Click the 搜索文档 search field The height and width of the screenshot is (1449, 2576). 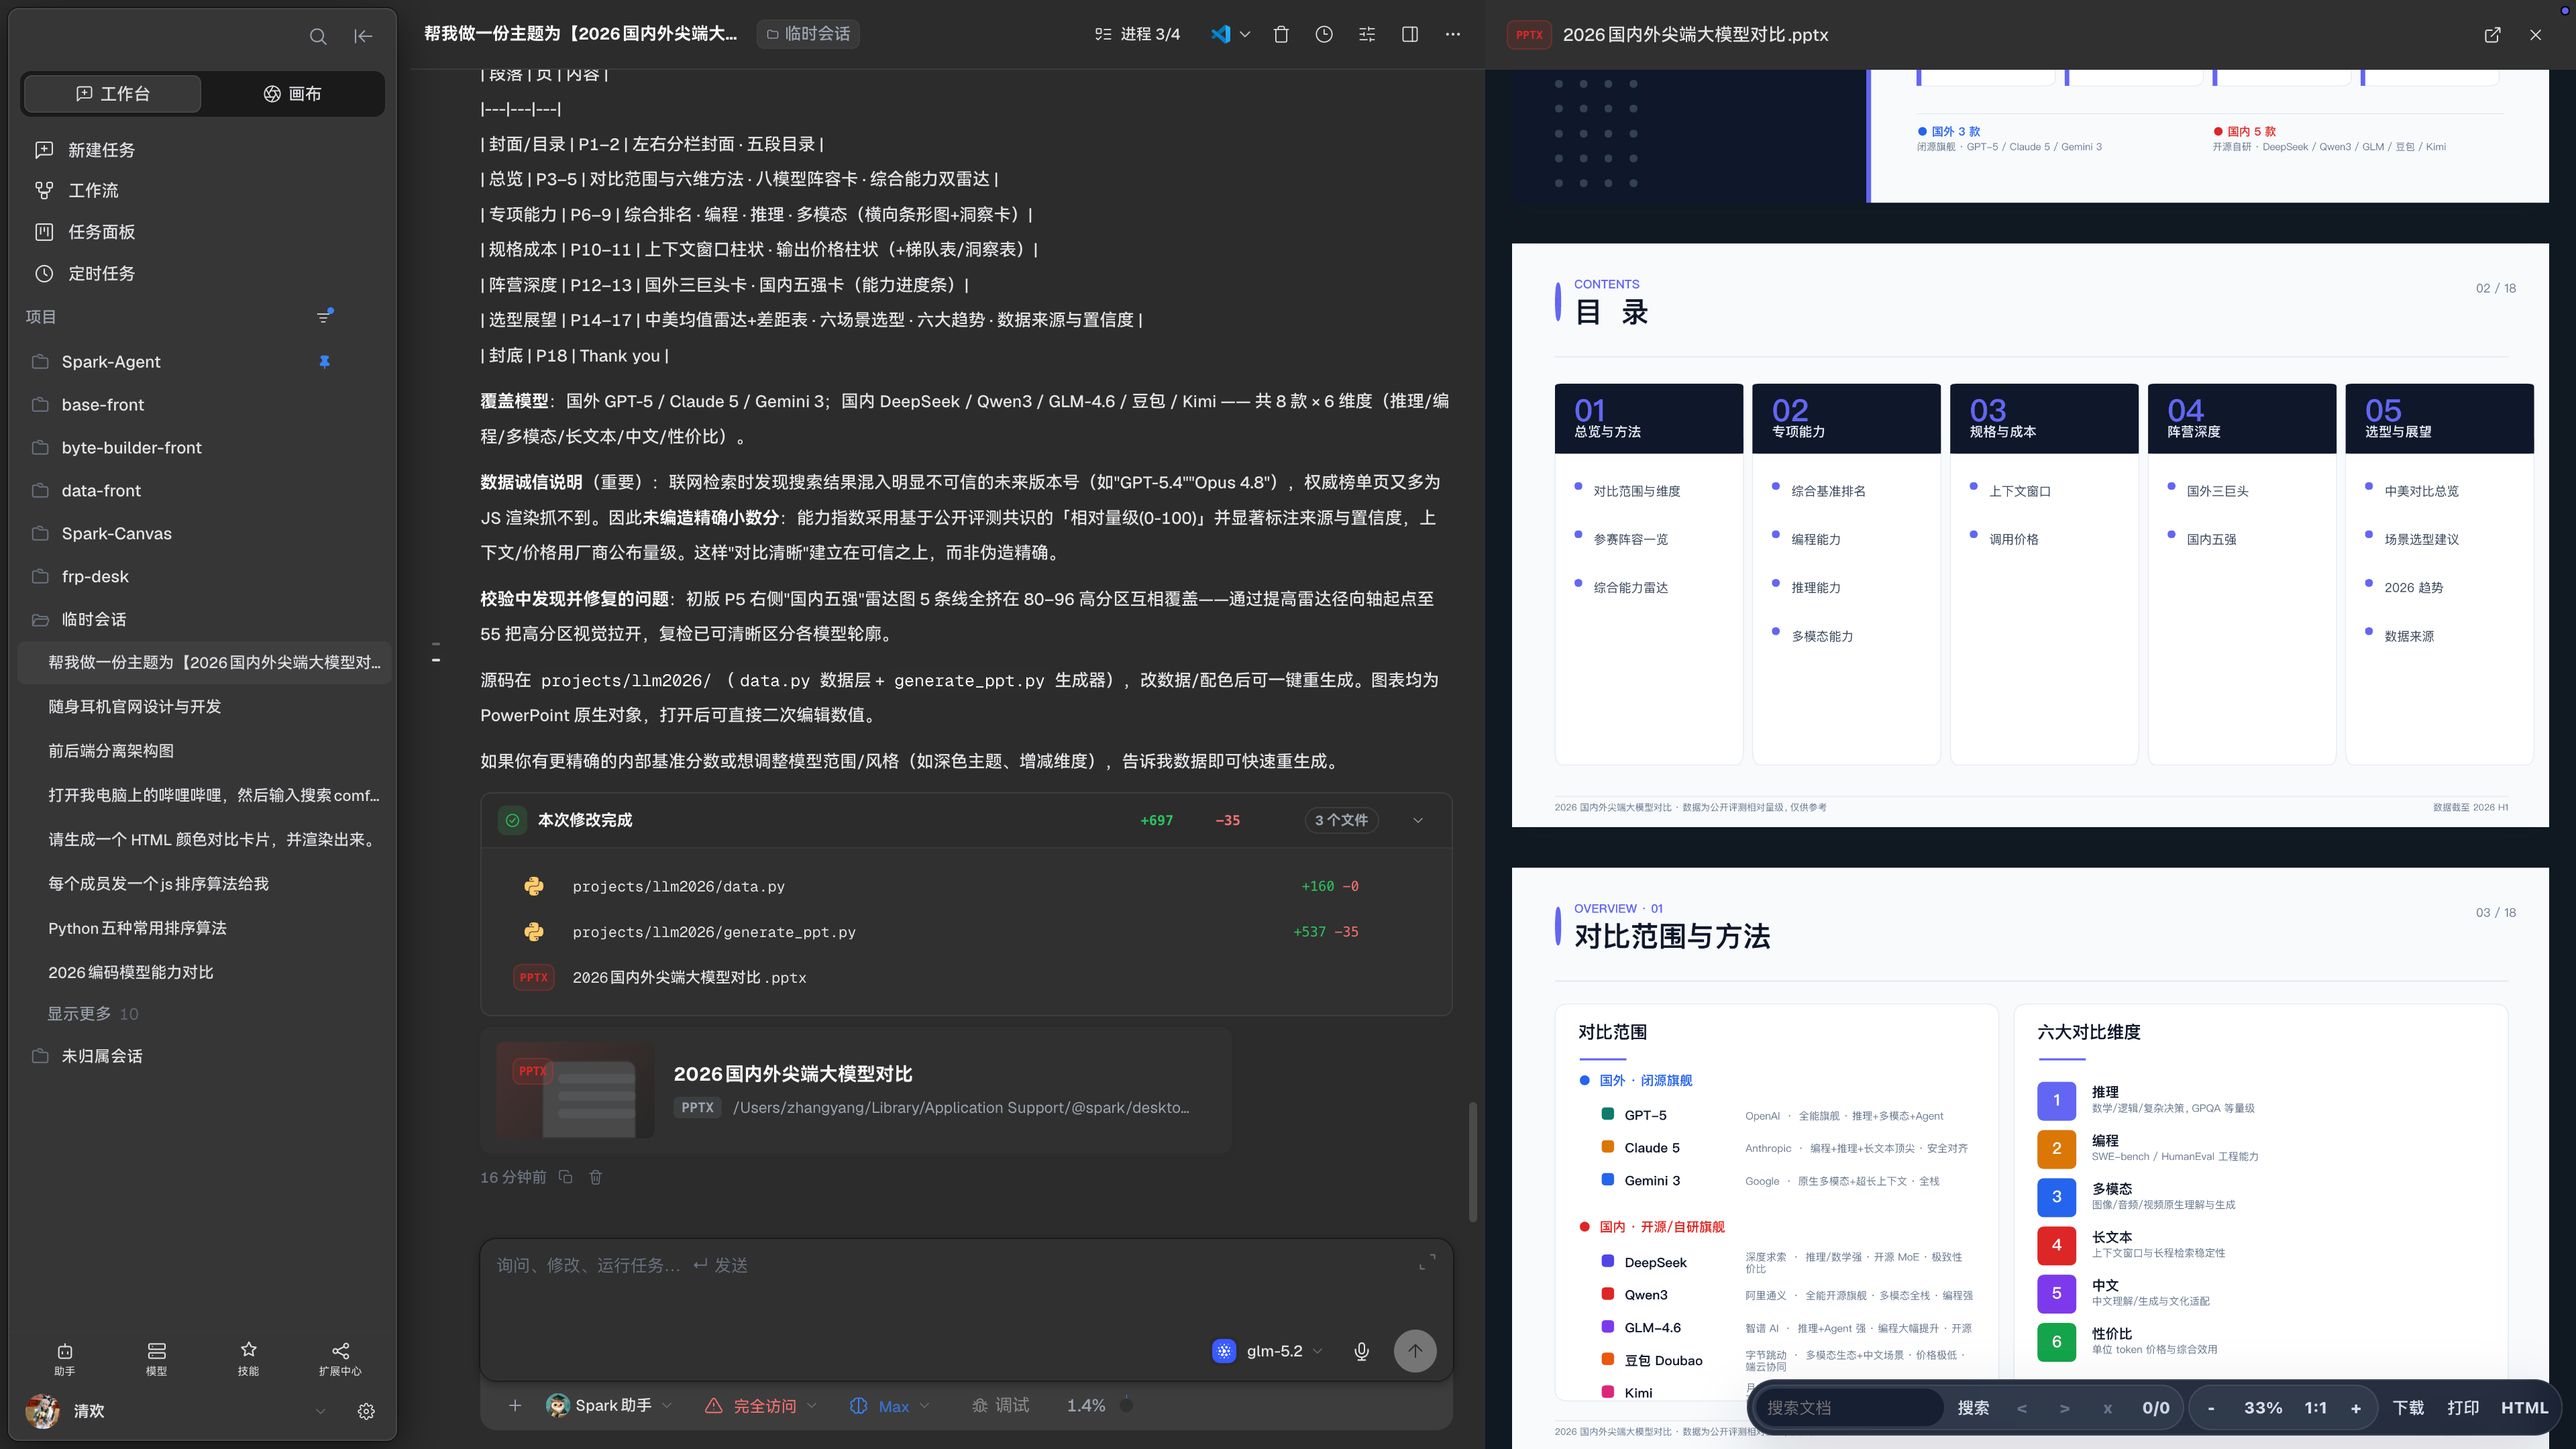click(1849, 1407)
